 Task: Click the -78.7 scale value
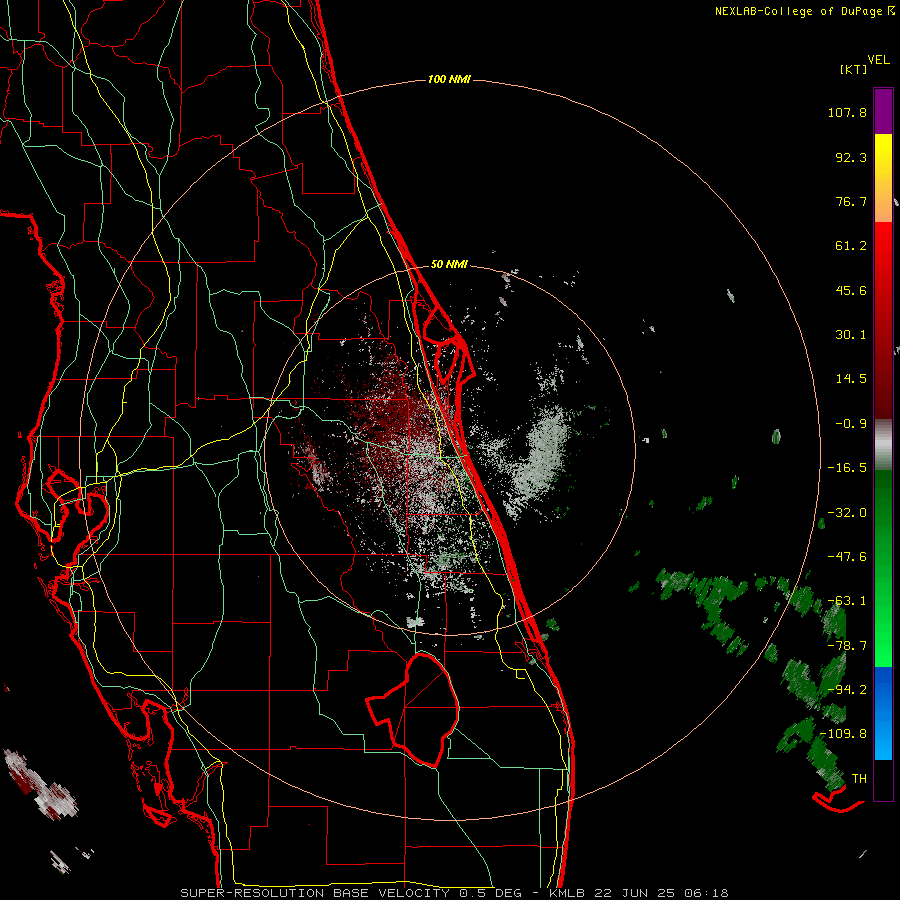coord(847,646)
